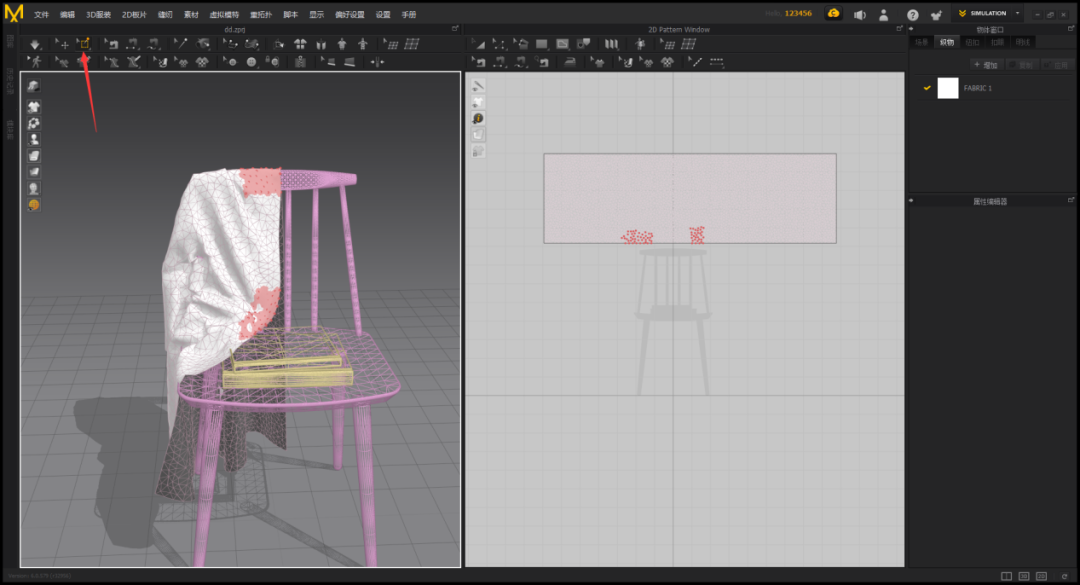Viewport: 1080px width, 585px height.
Task: Toggle the garment display icon in 3D viewport
Action: (x=34, y=107)
